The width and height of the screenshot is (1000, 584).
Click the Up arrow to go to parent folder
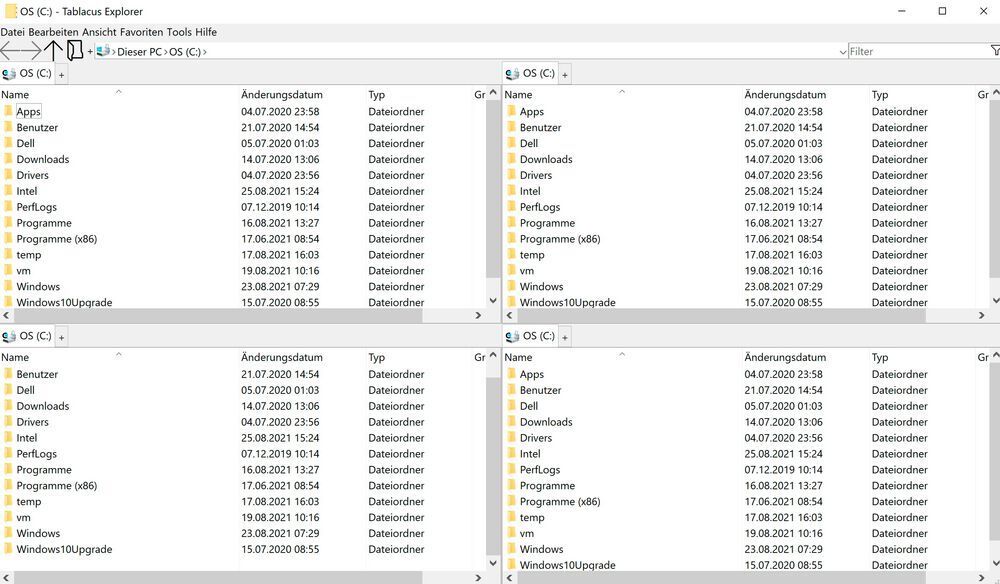(54, 51)
